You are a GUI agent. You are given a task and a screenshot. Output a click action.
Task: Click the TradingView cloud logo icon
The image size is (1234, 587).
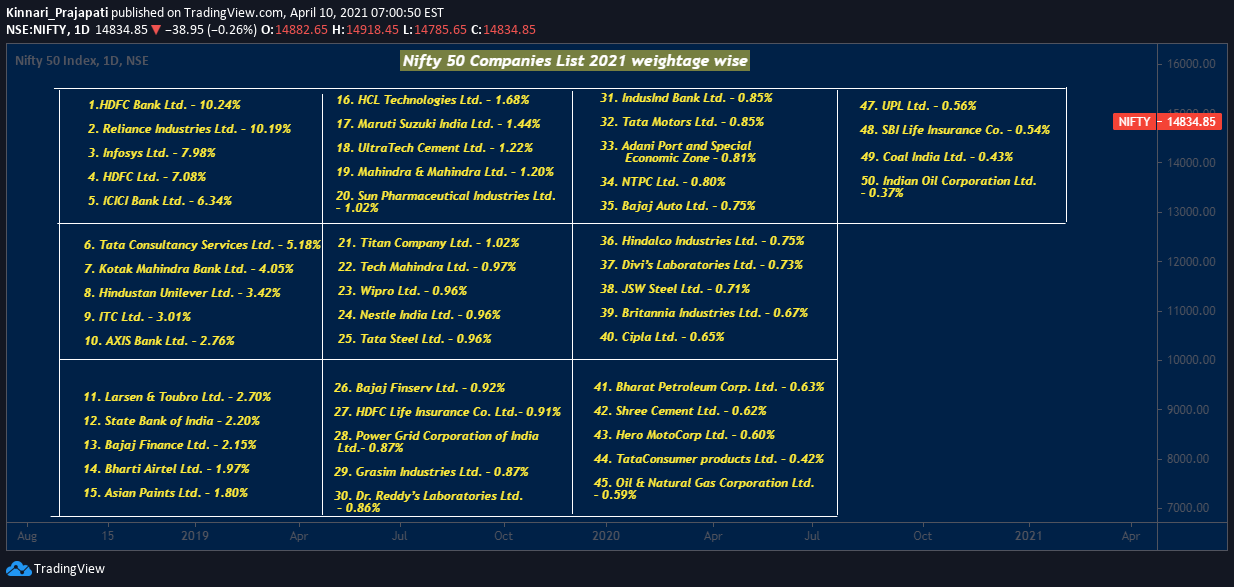tap(18, 569)
